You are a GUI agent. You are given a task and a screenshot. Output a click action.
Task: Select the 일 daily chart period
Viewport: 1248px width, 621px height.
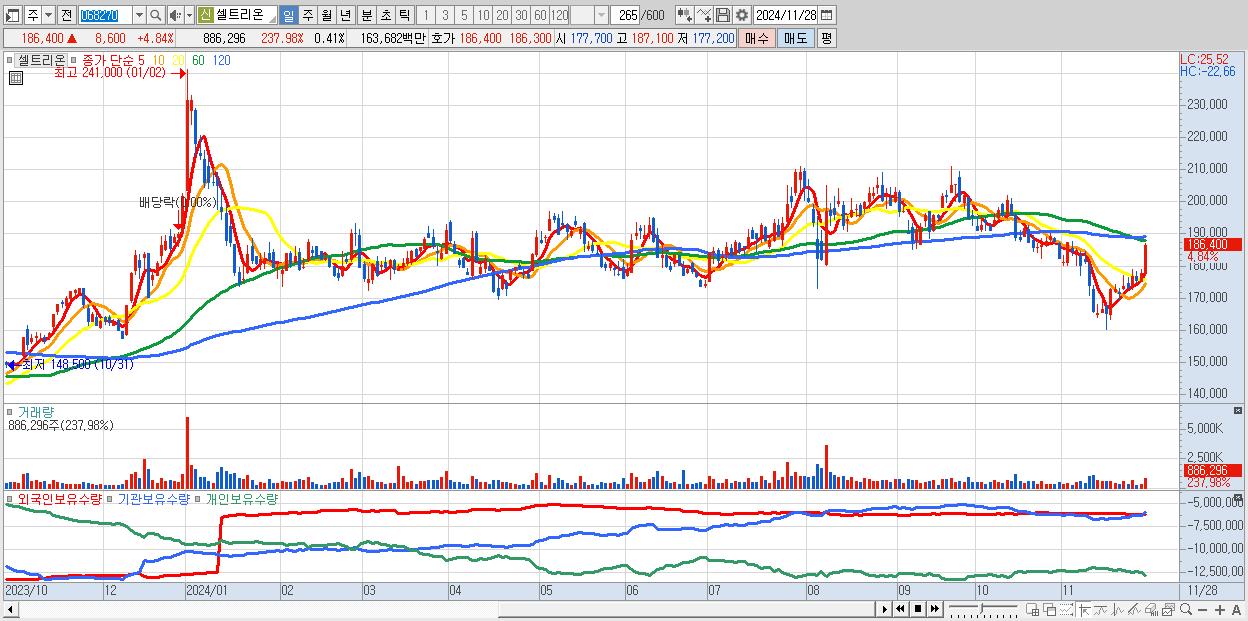click(288, 16)
